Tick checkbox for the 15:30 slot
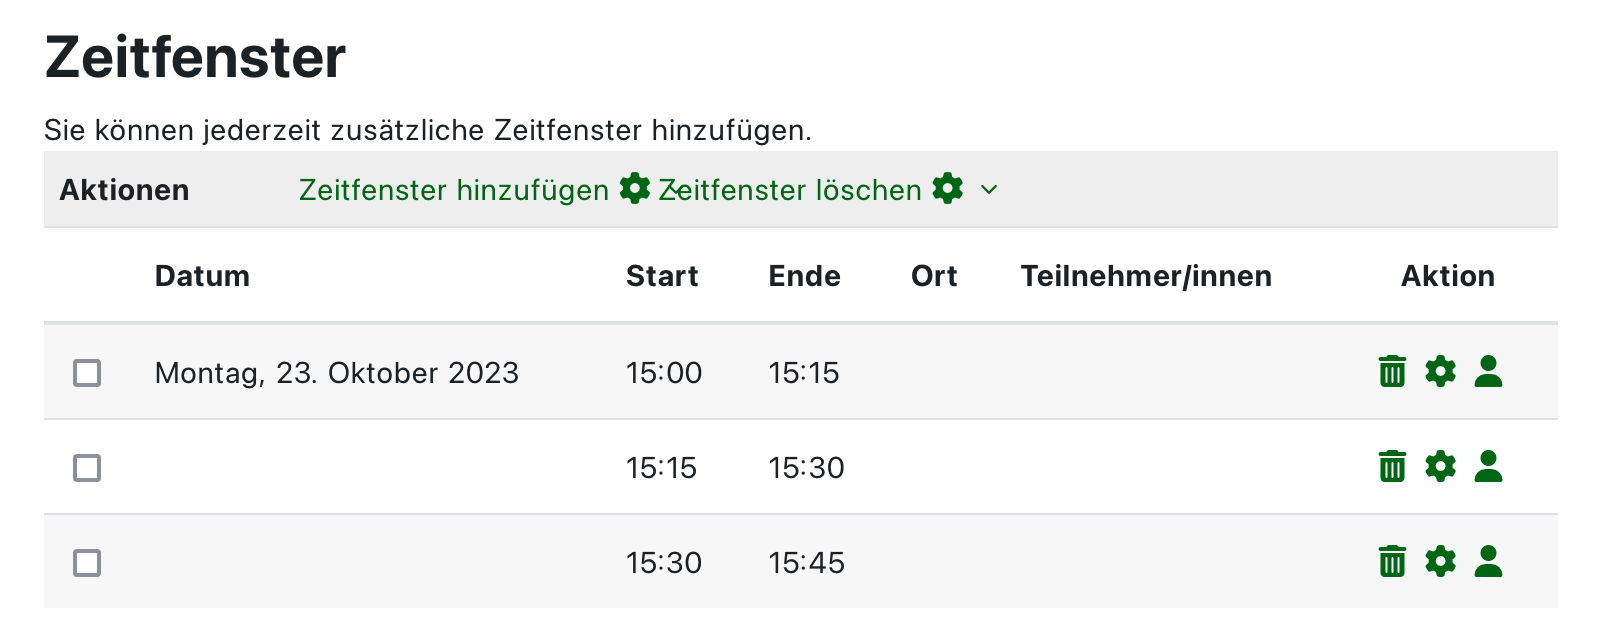The width and height of the screenshot is (1600, 642). coord(87,563)
